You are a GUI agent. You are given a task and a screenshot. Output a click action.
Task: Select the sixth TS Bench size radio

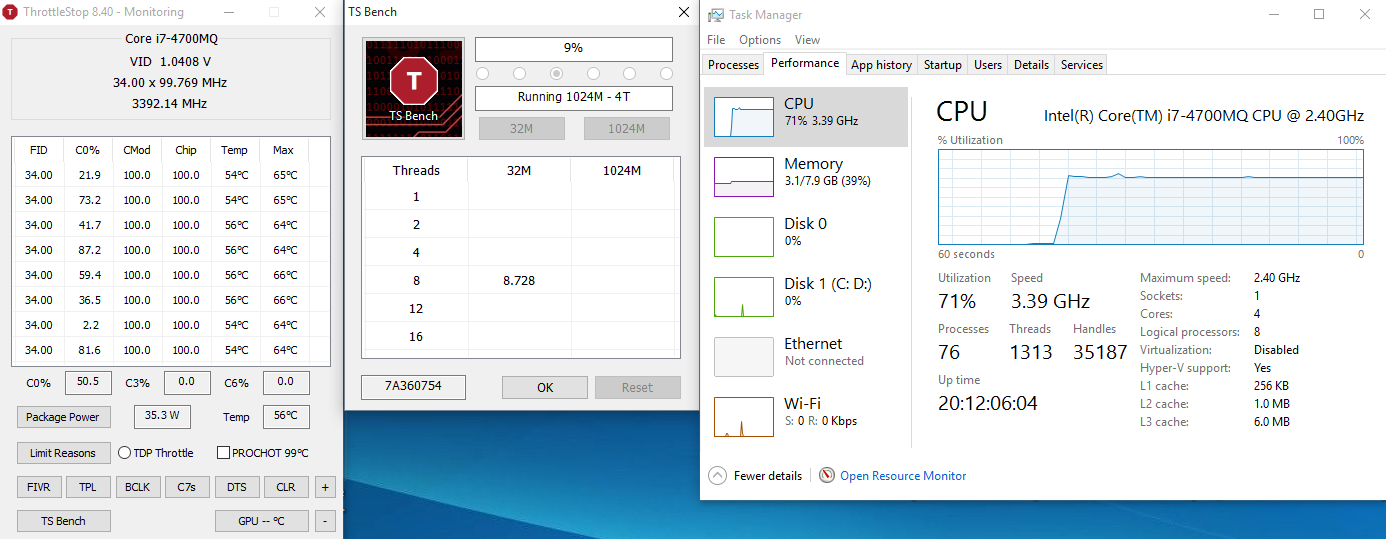667,74
